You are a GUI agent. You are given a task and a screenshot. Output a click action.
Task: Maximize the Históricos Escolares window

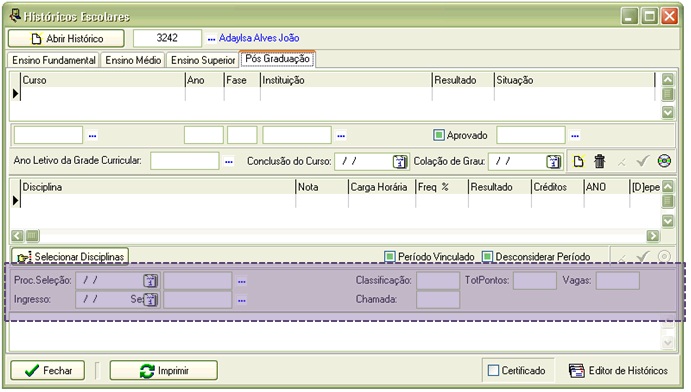click(x=650, y=16)
